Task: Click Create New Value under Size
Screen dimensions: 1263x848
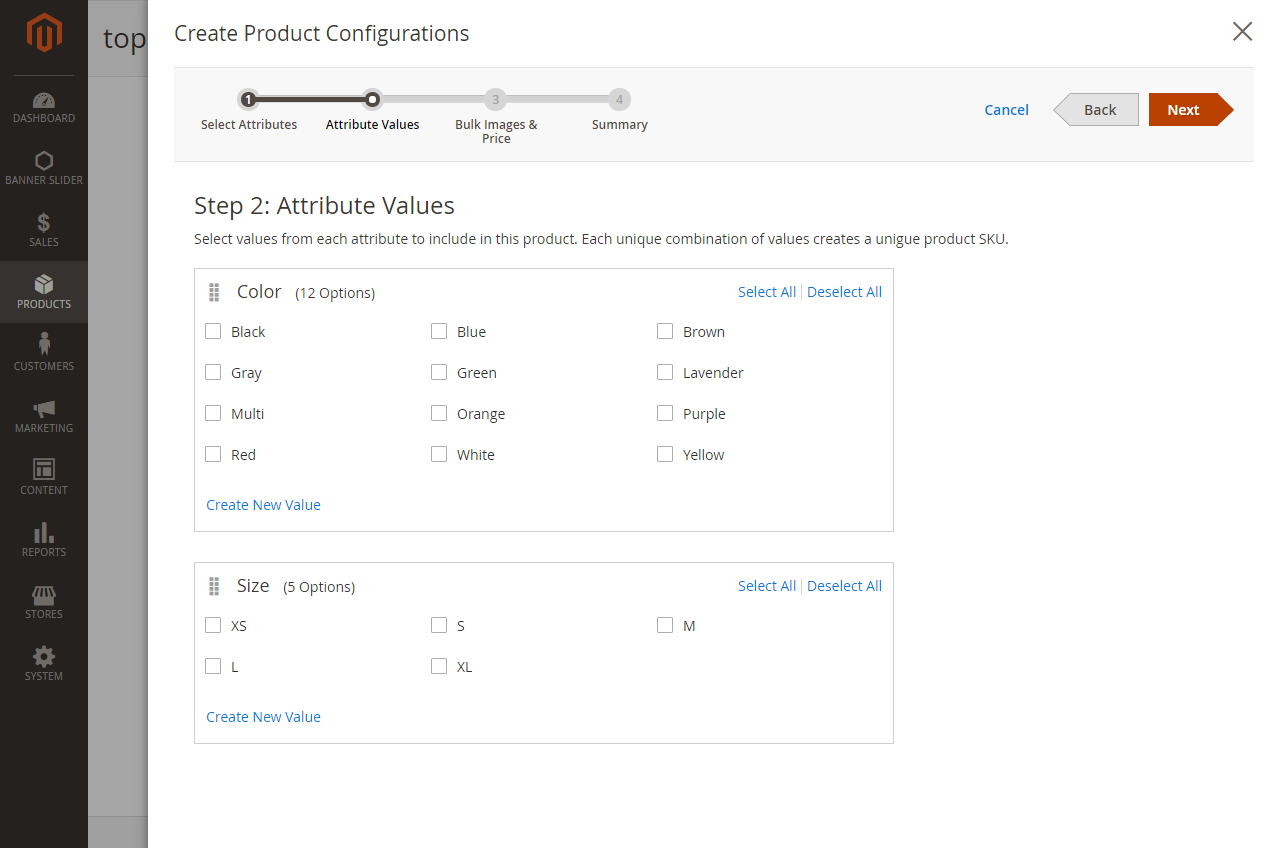Action: (263, 716)
